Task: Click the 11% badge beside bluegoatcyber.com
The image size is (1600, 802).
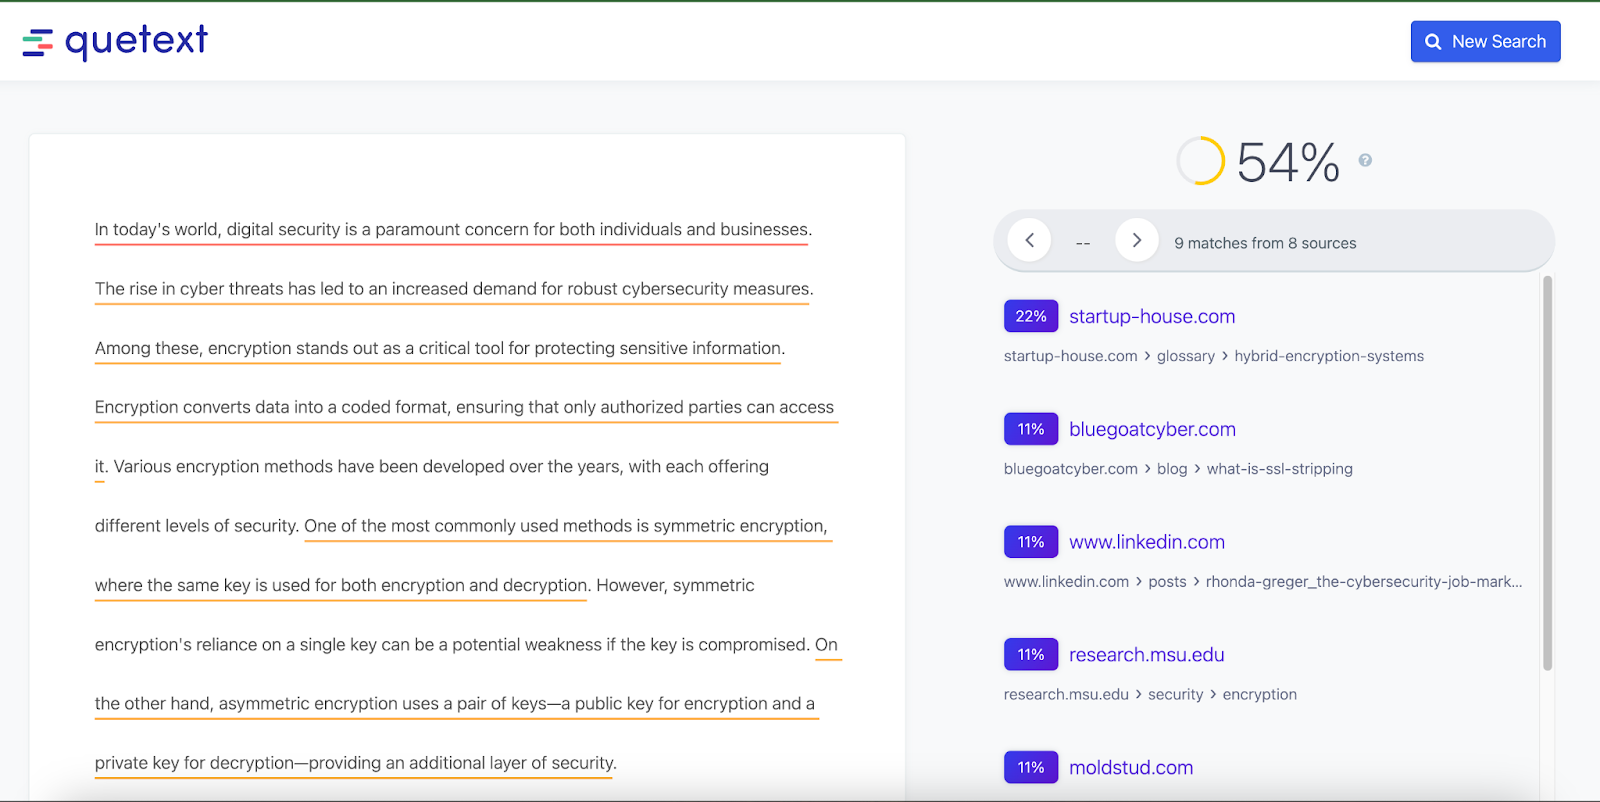Action: 1031,429
